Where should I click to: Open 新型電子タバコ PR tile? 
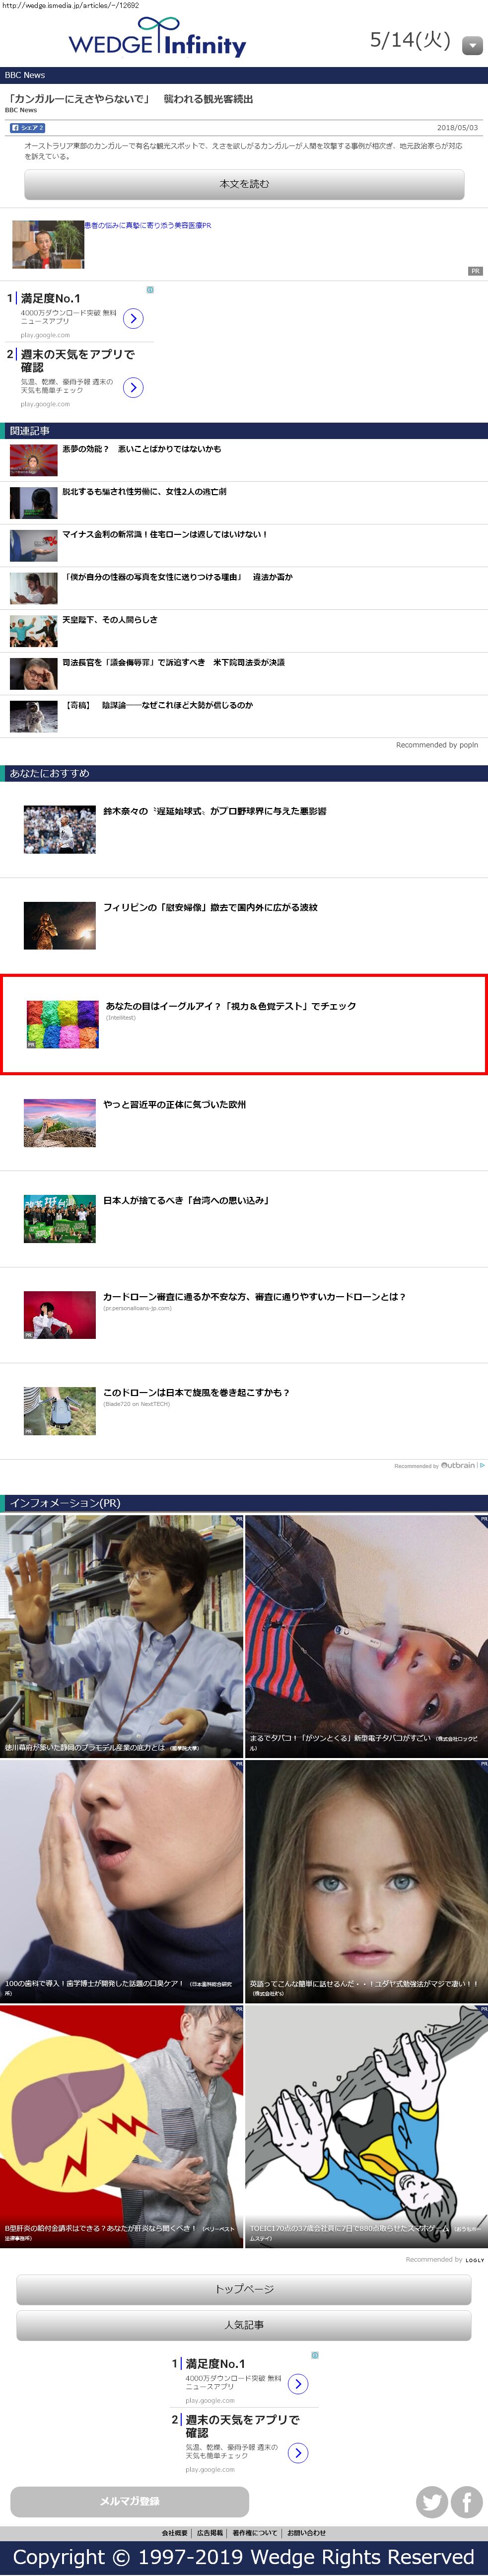pos(367,1635)
